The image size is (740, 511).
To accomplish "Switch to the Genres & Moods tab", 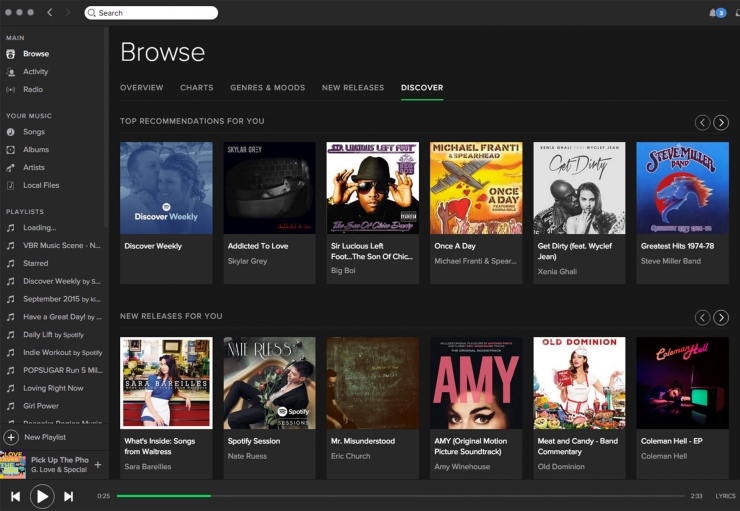I will point(267,88).
